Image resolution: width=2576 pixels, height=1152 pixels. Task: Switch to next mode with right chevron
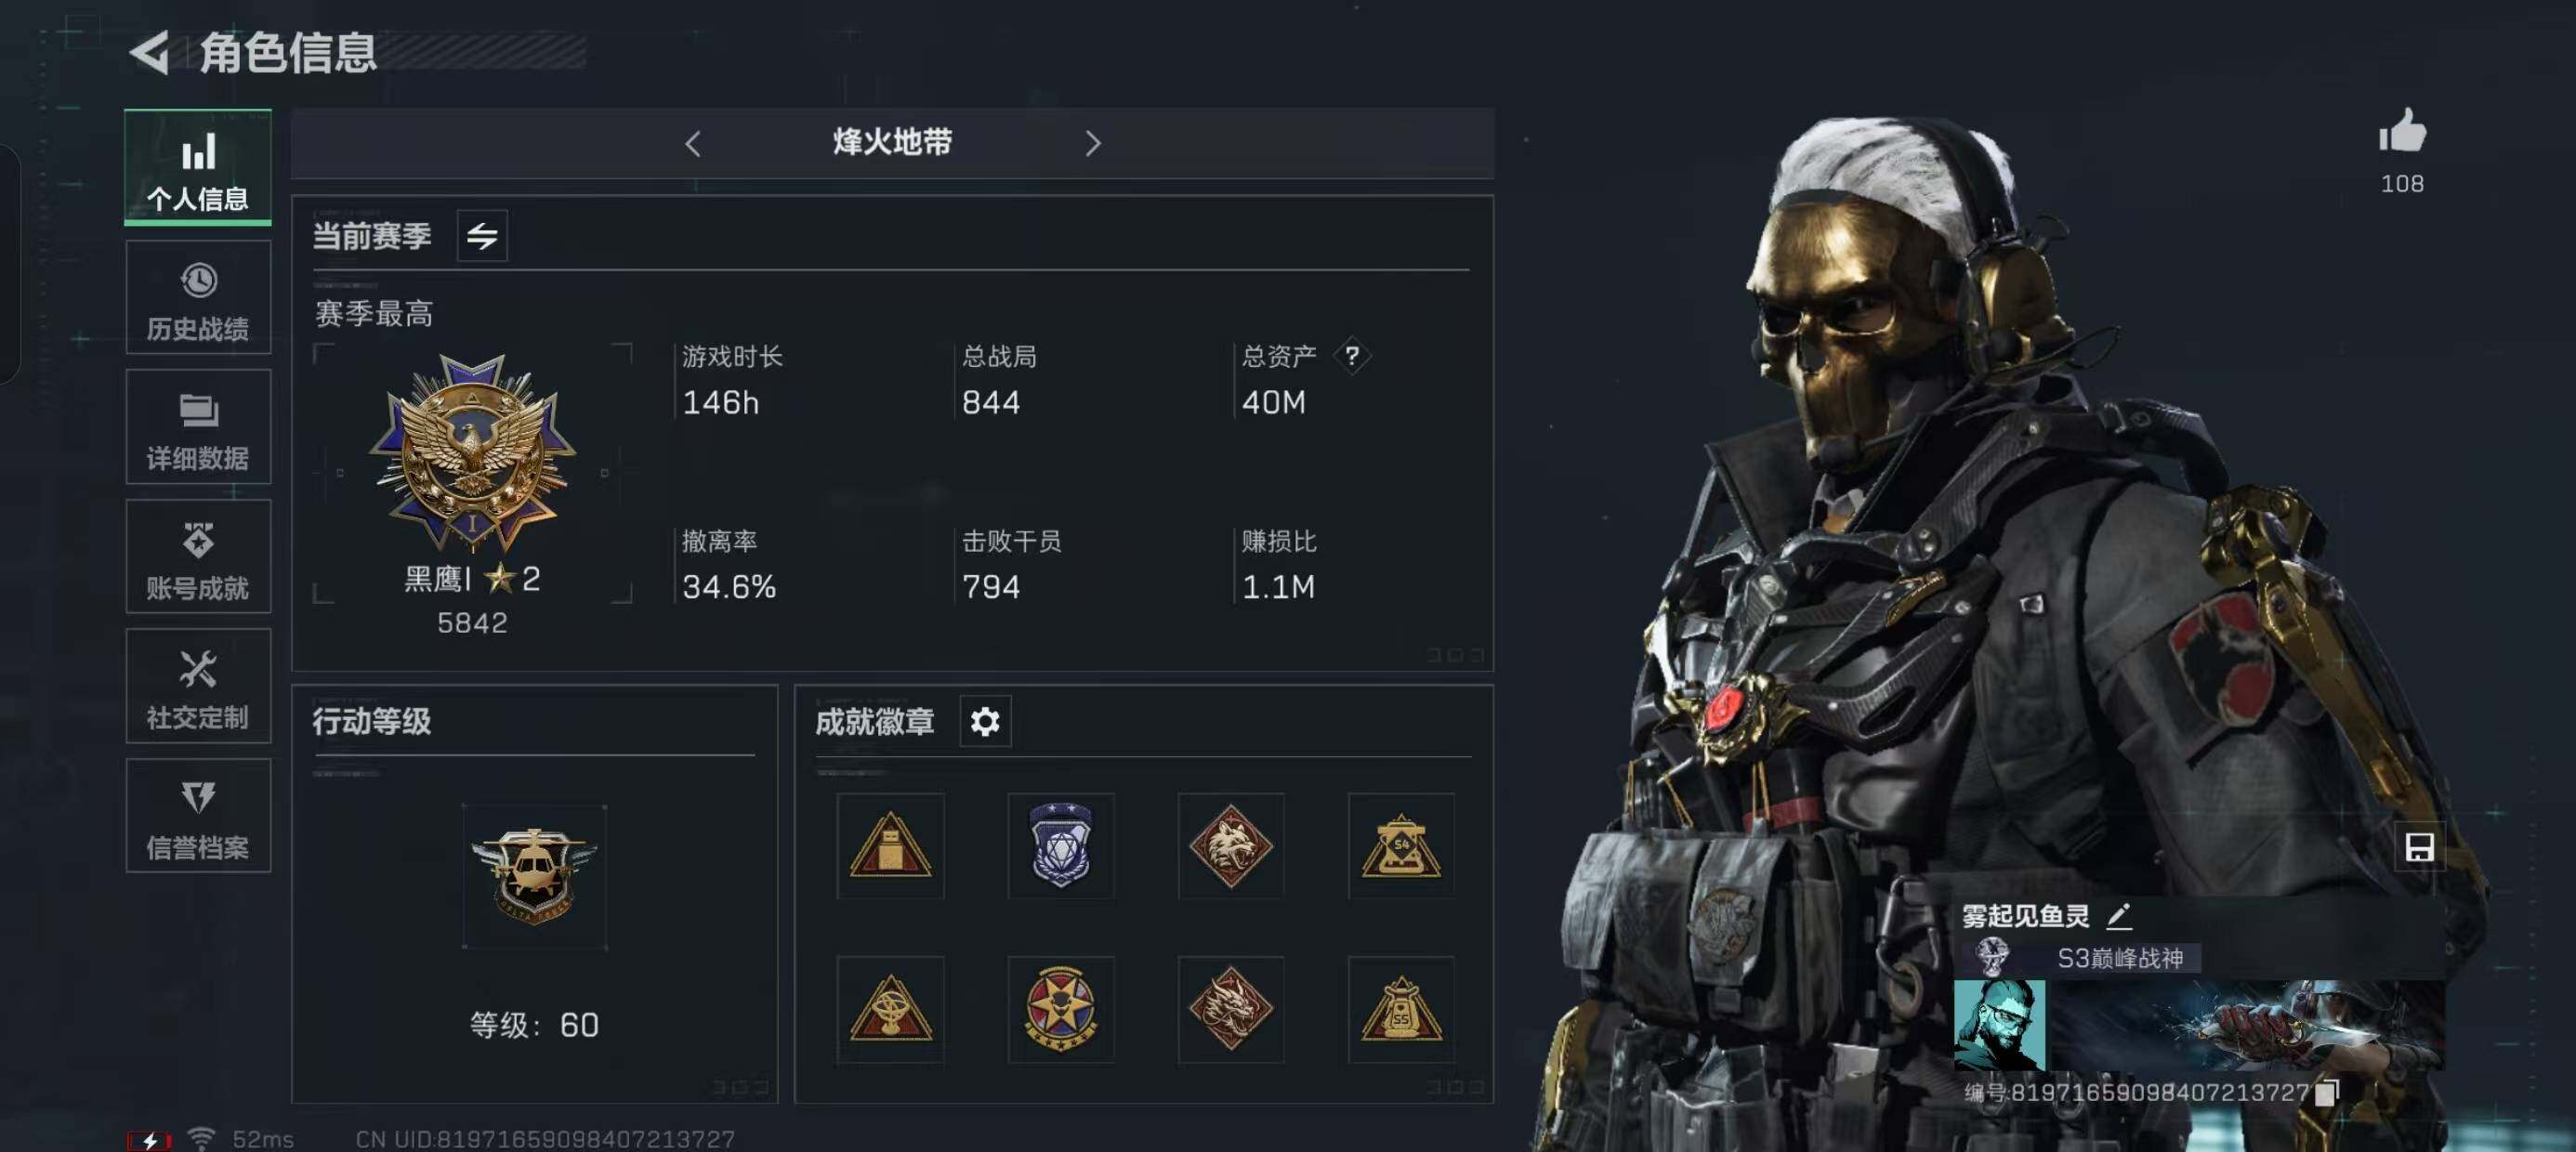coord(1093,143)
